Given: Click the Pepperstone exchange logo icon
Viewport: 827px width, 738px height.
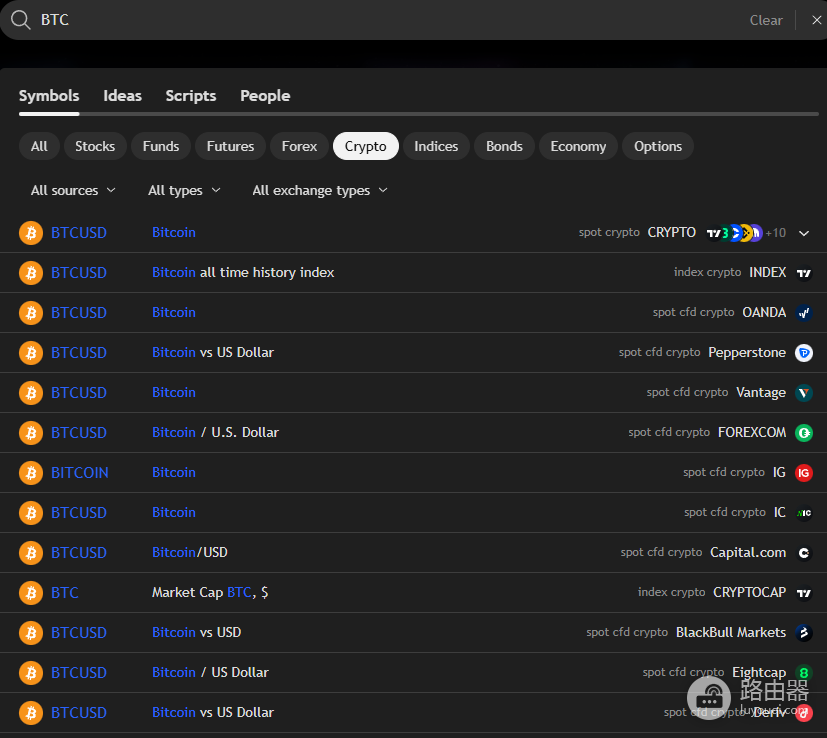Looking at the screenshot, I should tap(804, 353).
